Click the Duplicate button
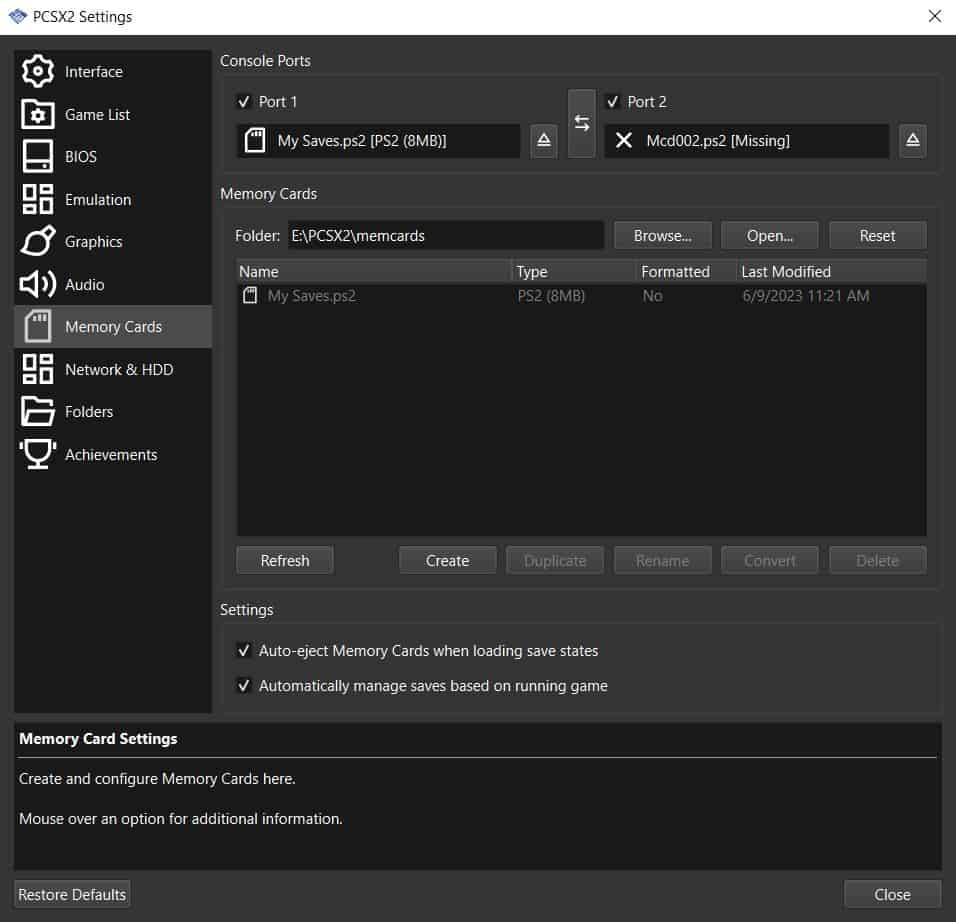This screenshot has width=956, height=922. point(555,560)
